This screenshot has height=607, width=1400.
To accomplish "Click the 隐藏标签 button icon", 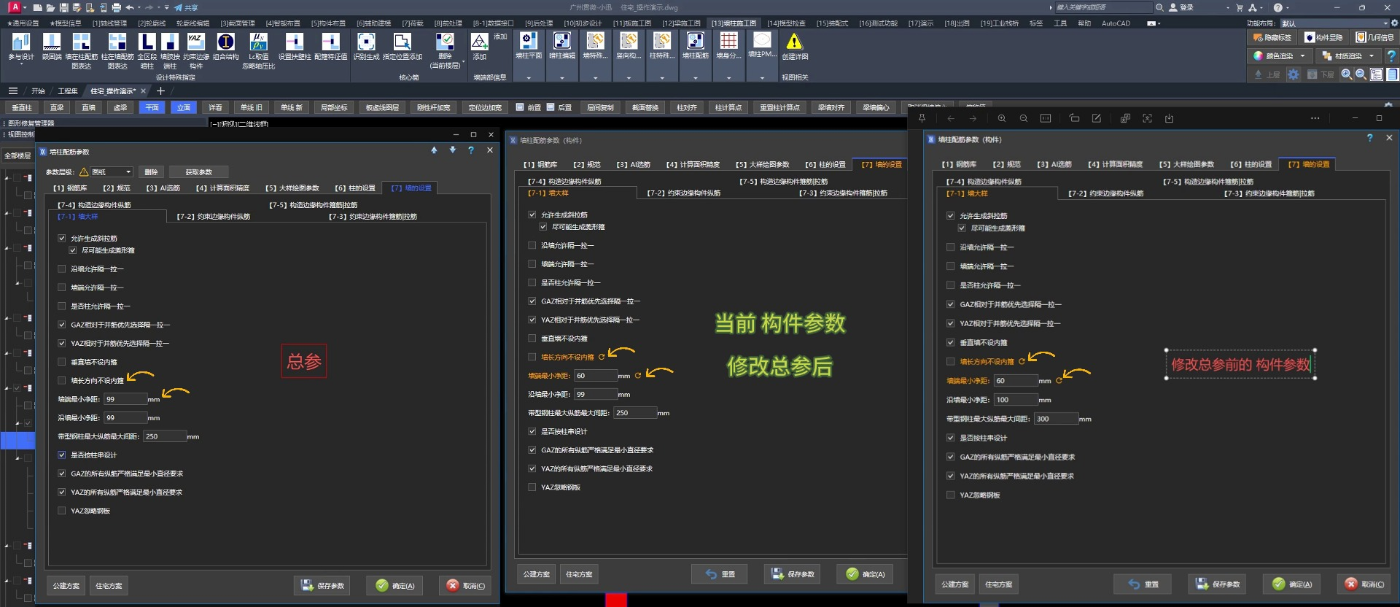I will click(1258, 37).
